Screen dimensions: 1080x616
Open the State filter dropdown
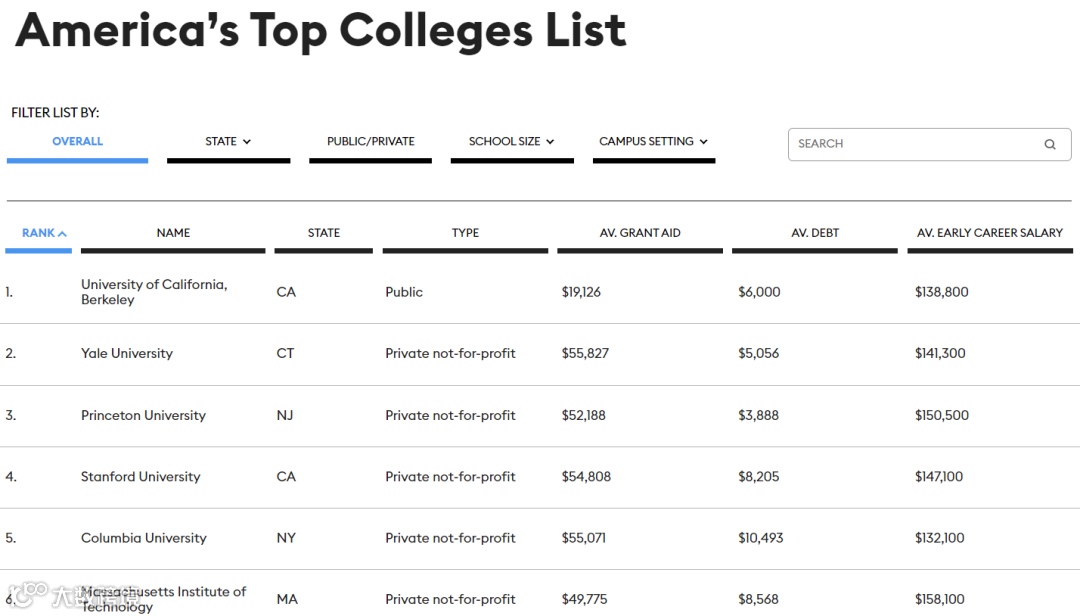pos(228,142)
